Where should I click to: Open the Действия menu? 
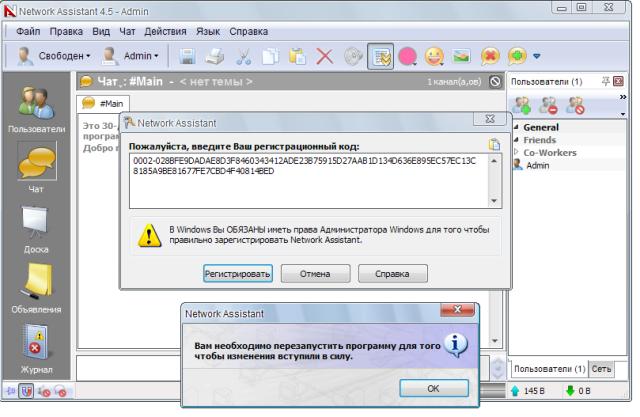pyautogui.click(x=165, y=31)
